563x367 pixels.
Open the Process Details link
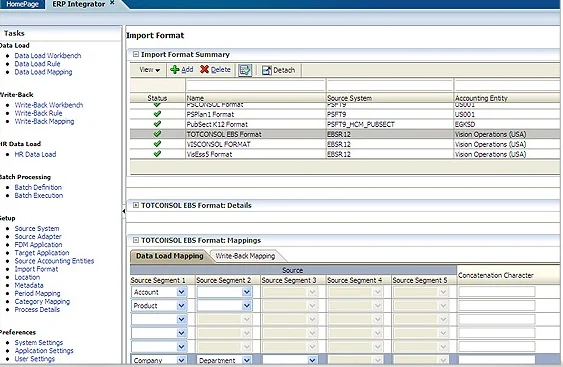[37, 310]
